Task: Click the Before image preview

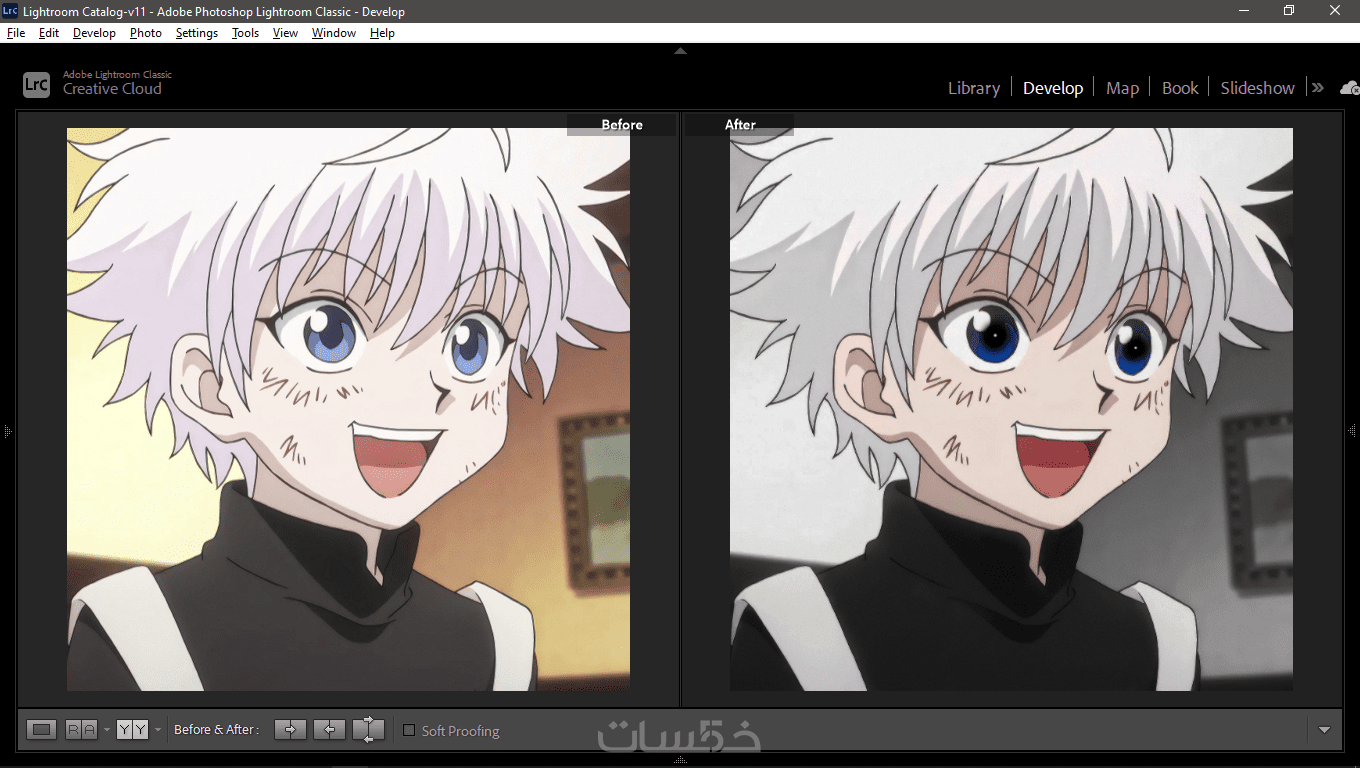Action: [x=348, y=409]
